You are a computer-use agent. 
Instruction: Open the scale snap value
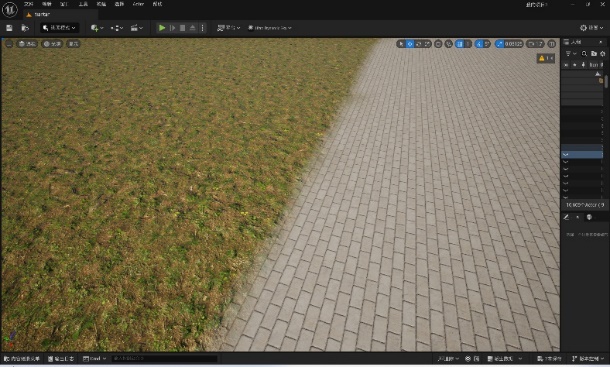513,44
